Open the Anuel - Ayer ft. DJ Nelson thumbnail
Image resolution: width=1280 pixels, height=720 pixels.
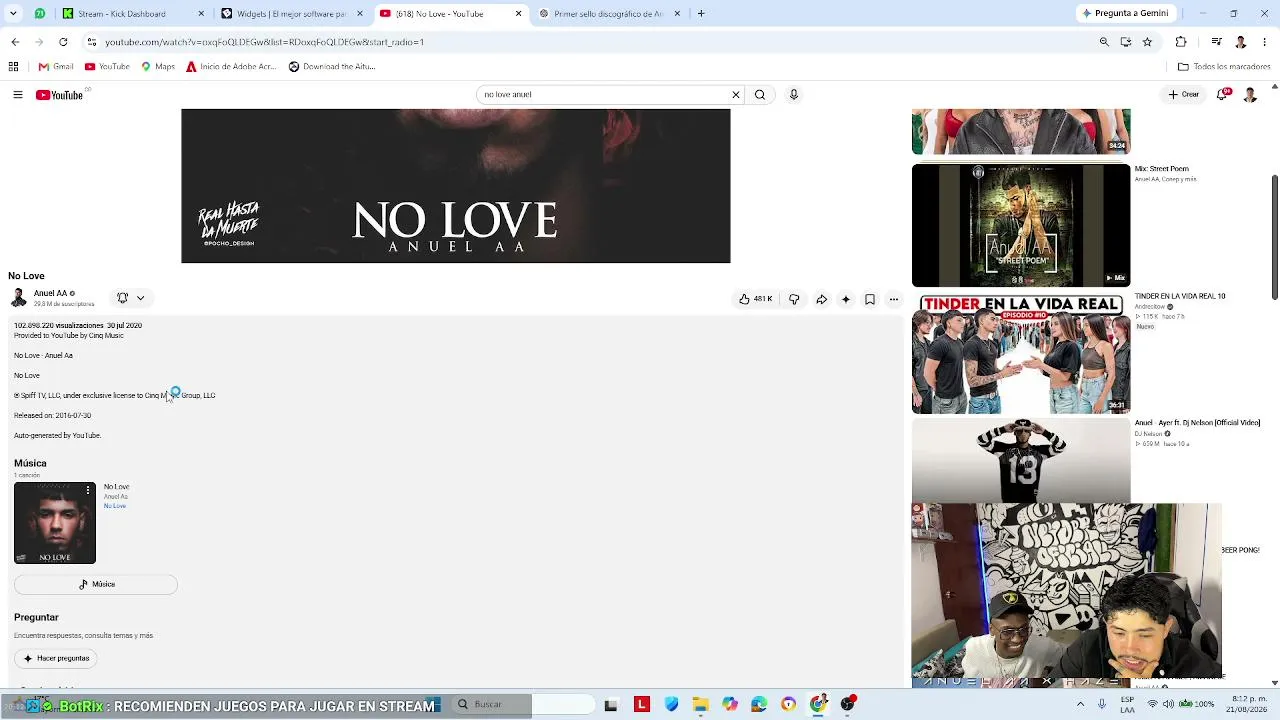[x=1021, y=460]
